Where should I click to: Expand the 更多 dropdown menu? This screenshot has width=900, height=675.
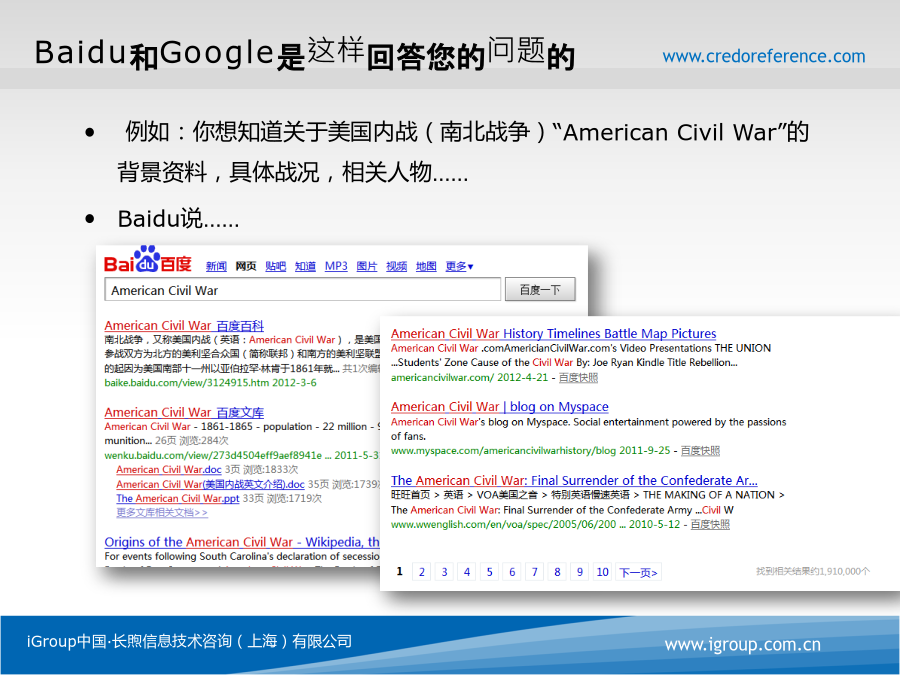click(460, 266)
